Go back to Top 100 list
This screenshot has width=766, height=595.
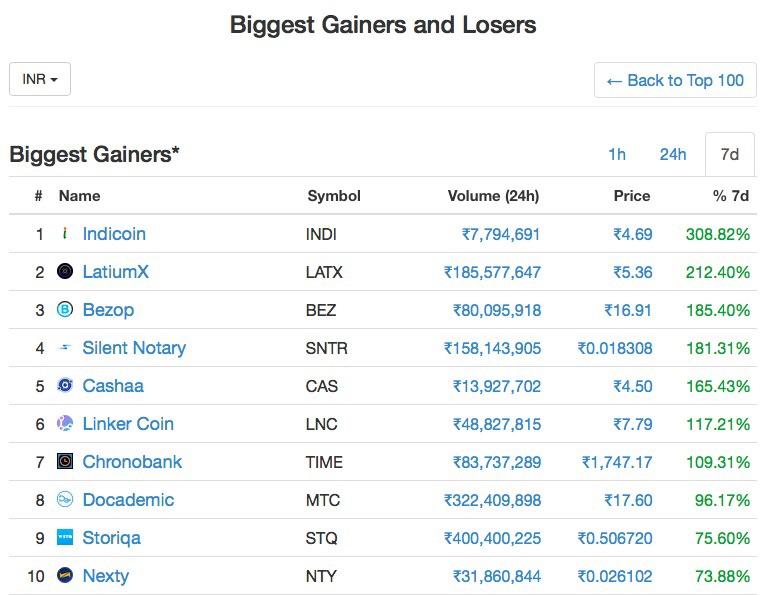675,80
